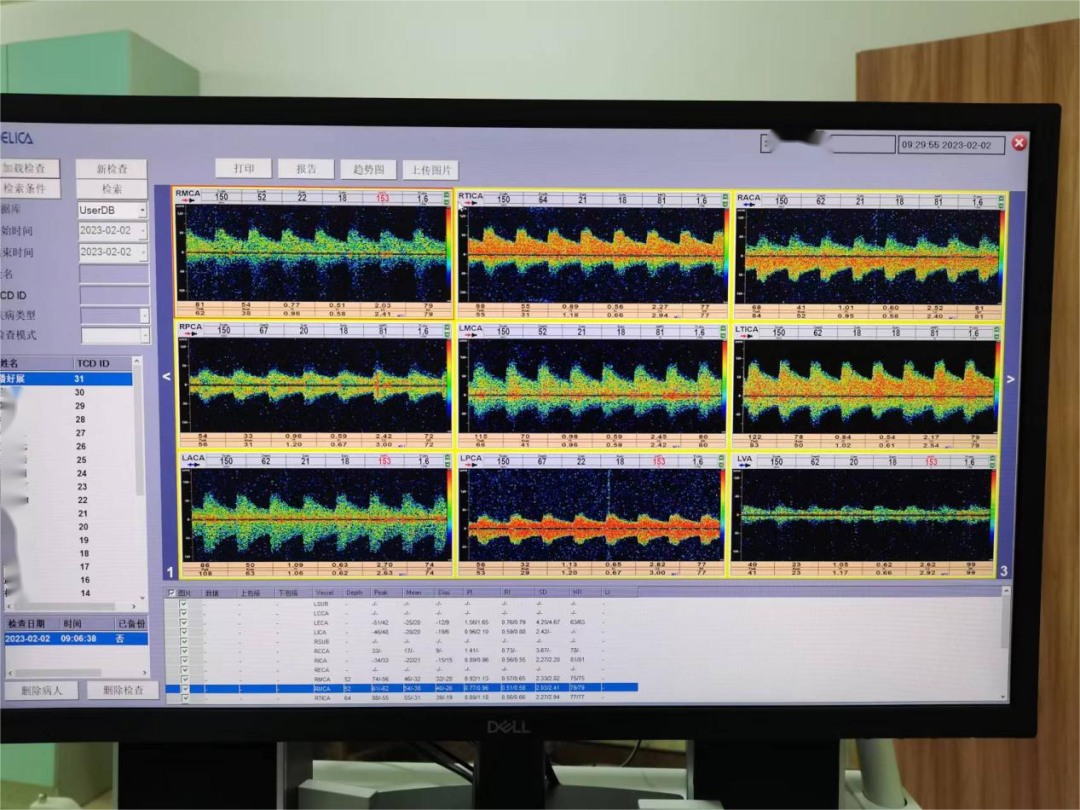Select patient row with TCD ID 22
The width and height of the screenshot is (1080, 810).
pyautogui.click(x=67, y=500)
